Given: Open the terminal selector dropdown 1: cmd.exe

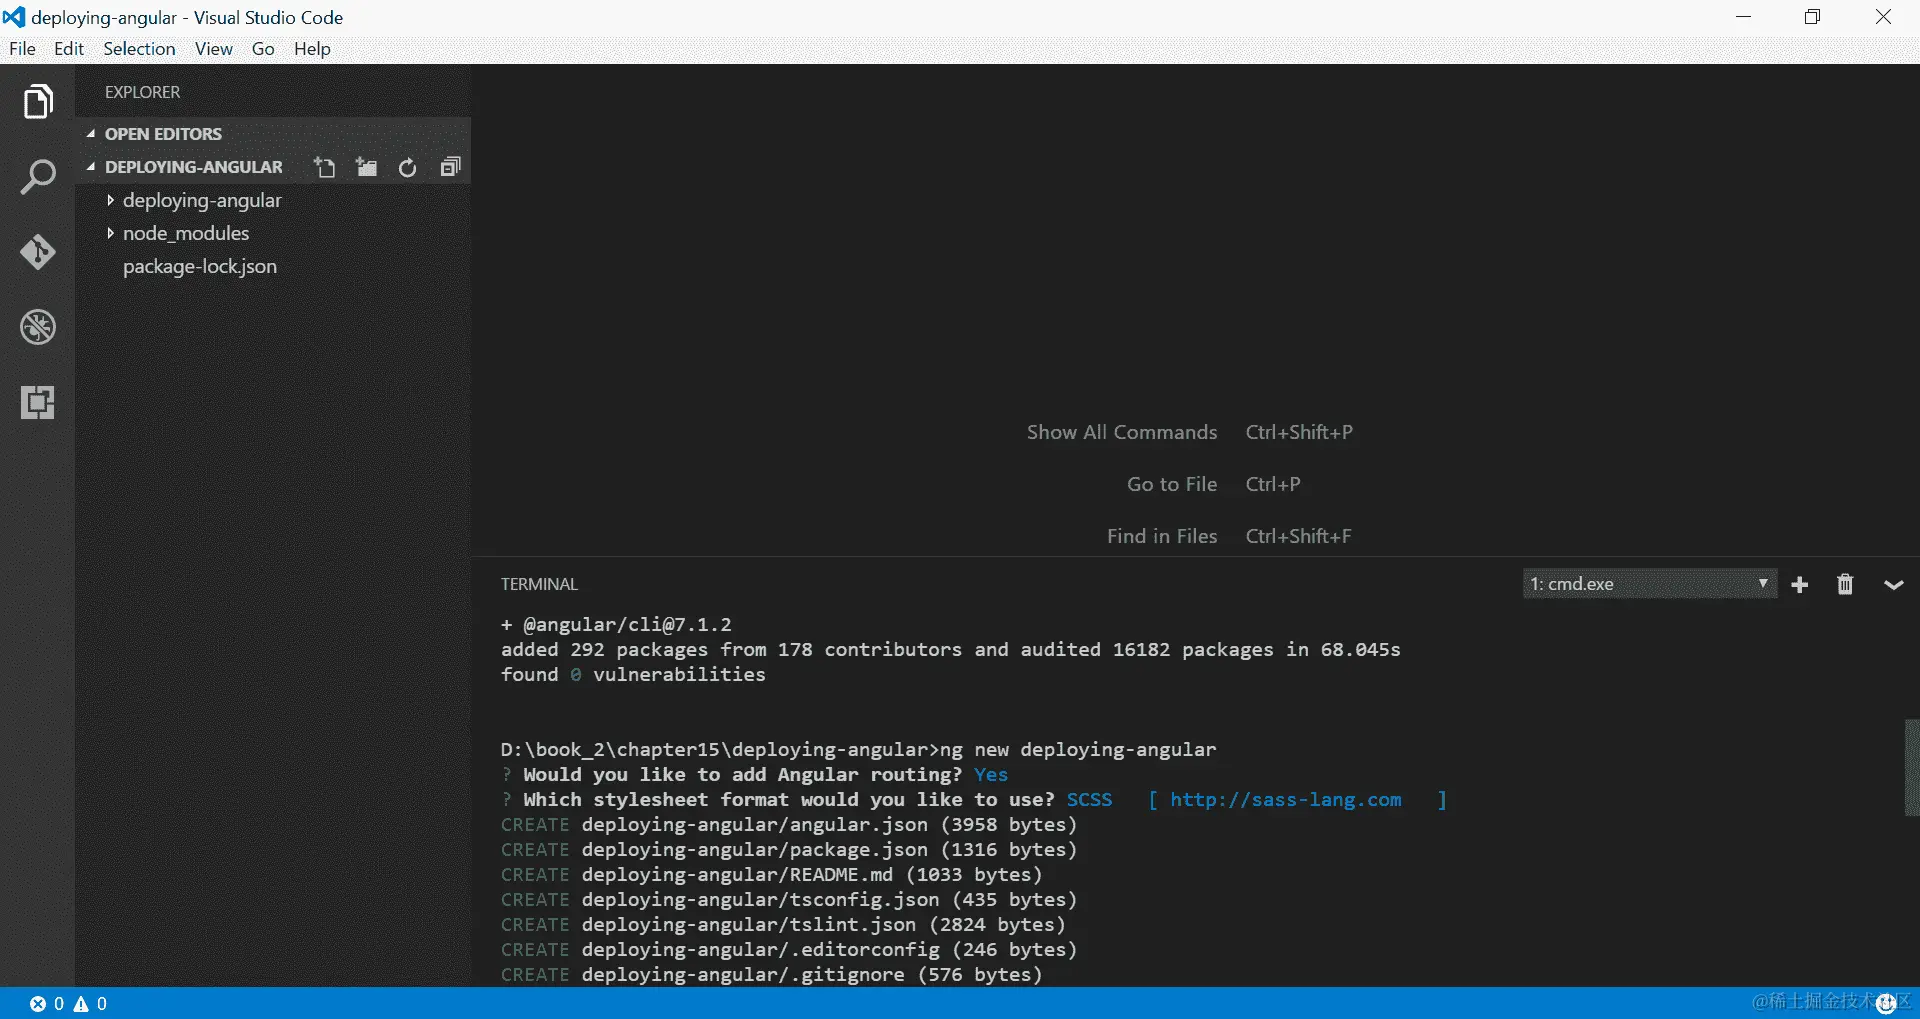Looking at the screenshot, I should [x=1649, y=584].
